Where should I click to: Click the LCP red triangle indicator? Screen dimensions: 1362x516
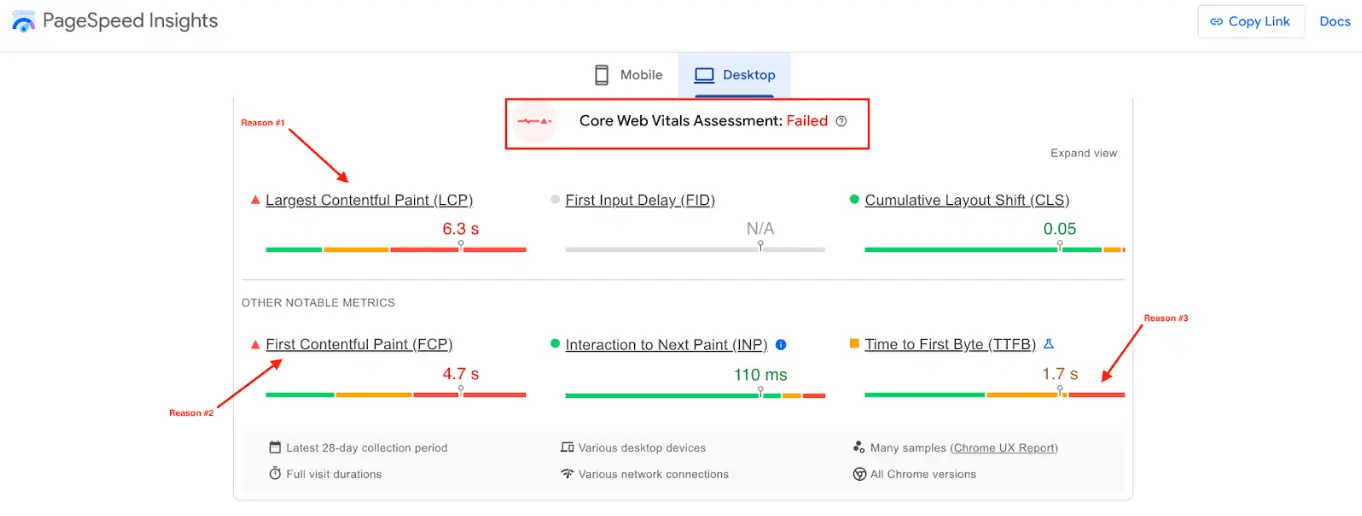[x=255, y=200]
